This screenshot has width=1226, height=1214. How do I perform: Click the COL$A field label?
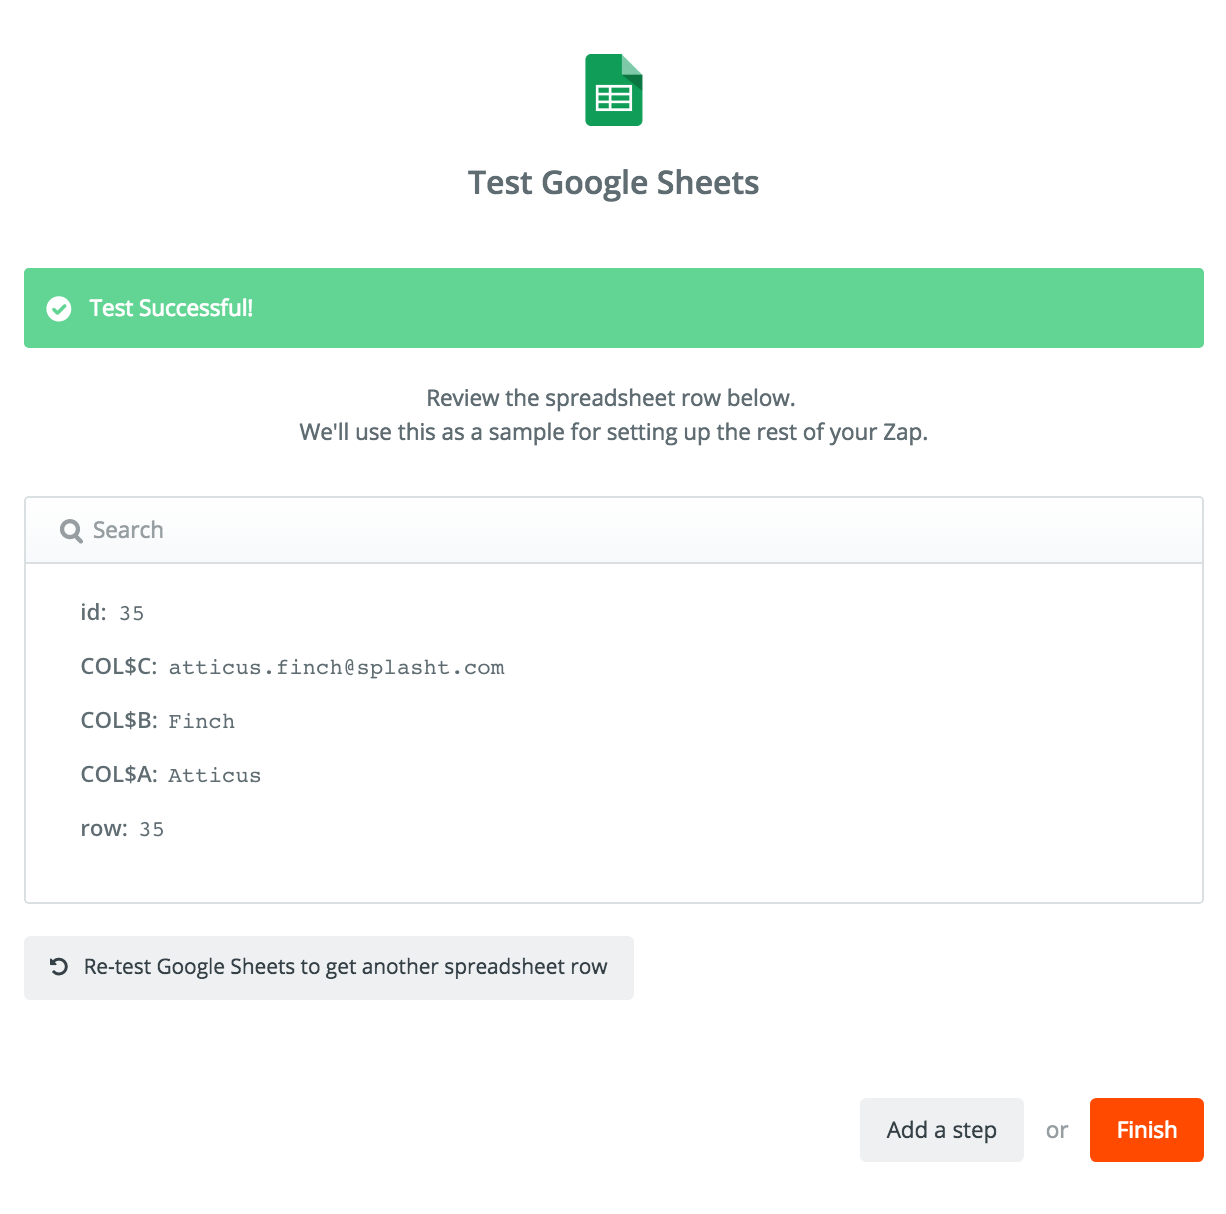point(119,775)
